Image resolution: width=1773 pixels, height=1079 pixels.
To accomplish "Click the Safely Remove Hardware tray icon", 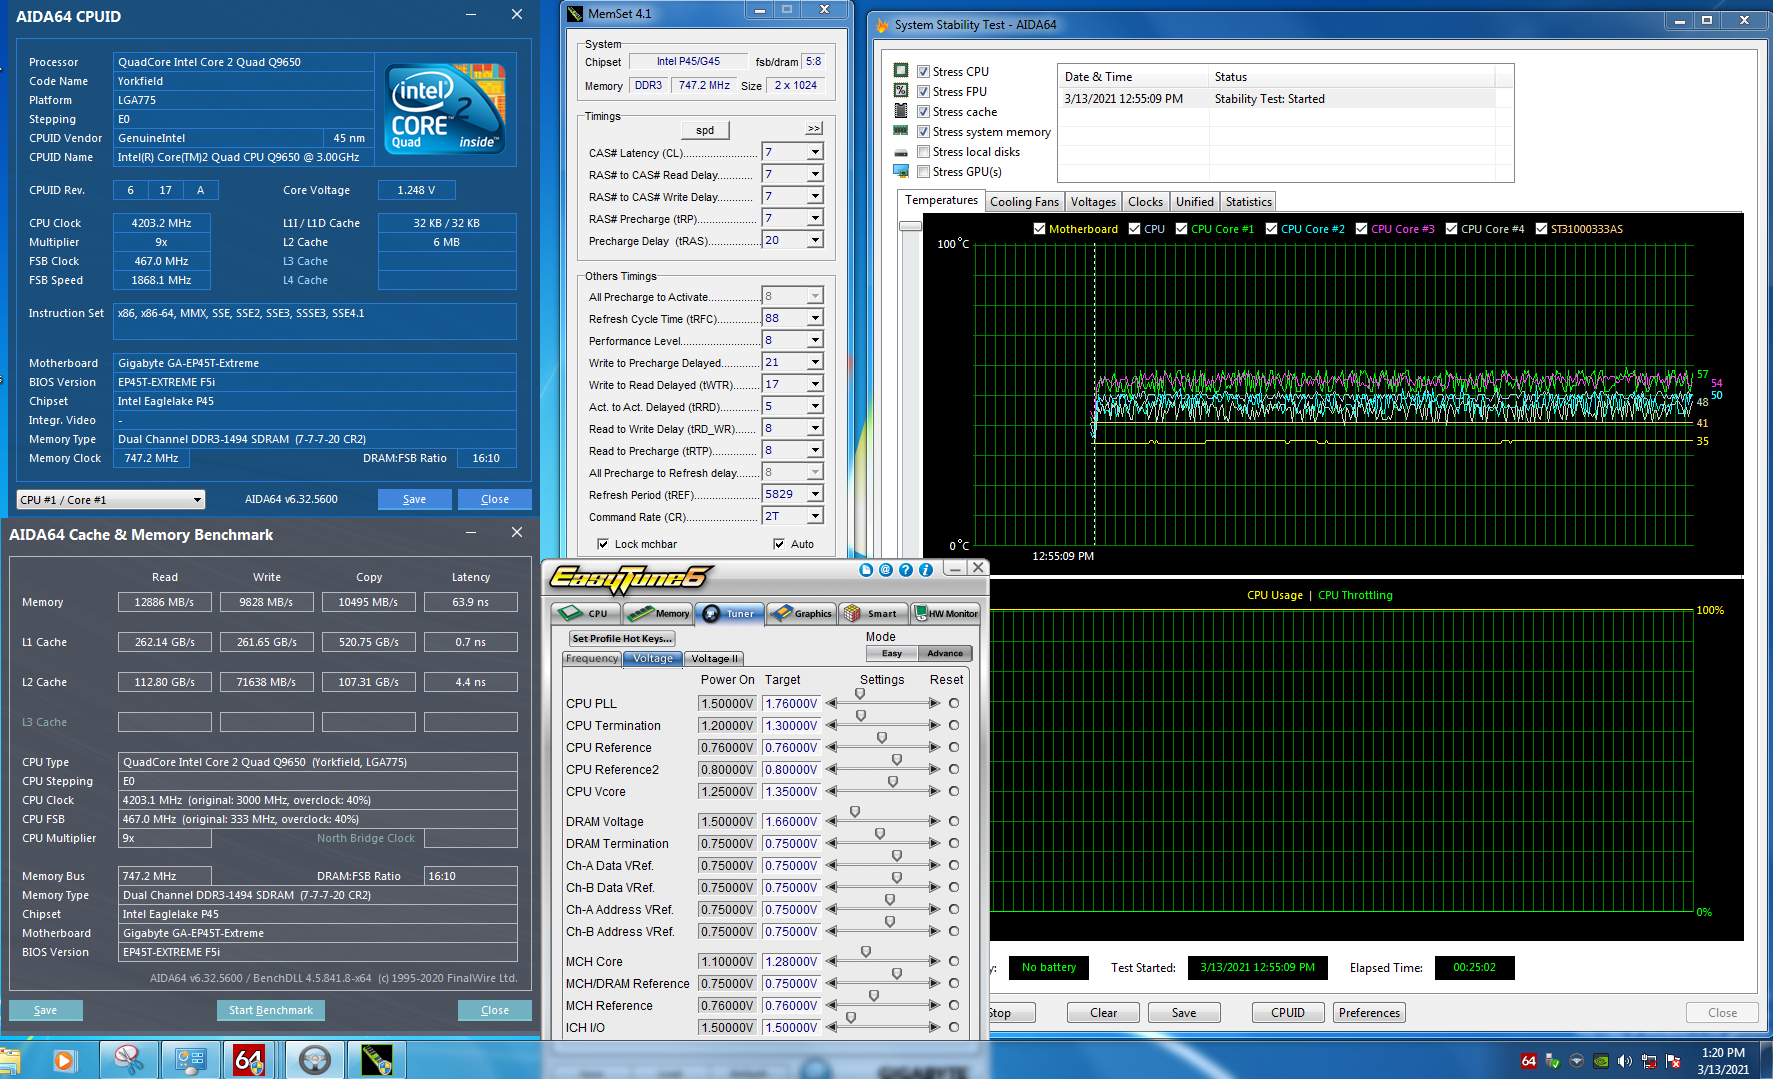I will (1553, 1061).
